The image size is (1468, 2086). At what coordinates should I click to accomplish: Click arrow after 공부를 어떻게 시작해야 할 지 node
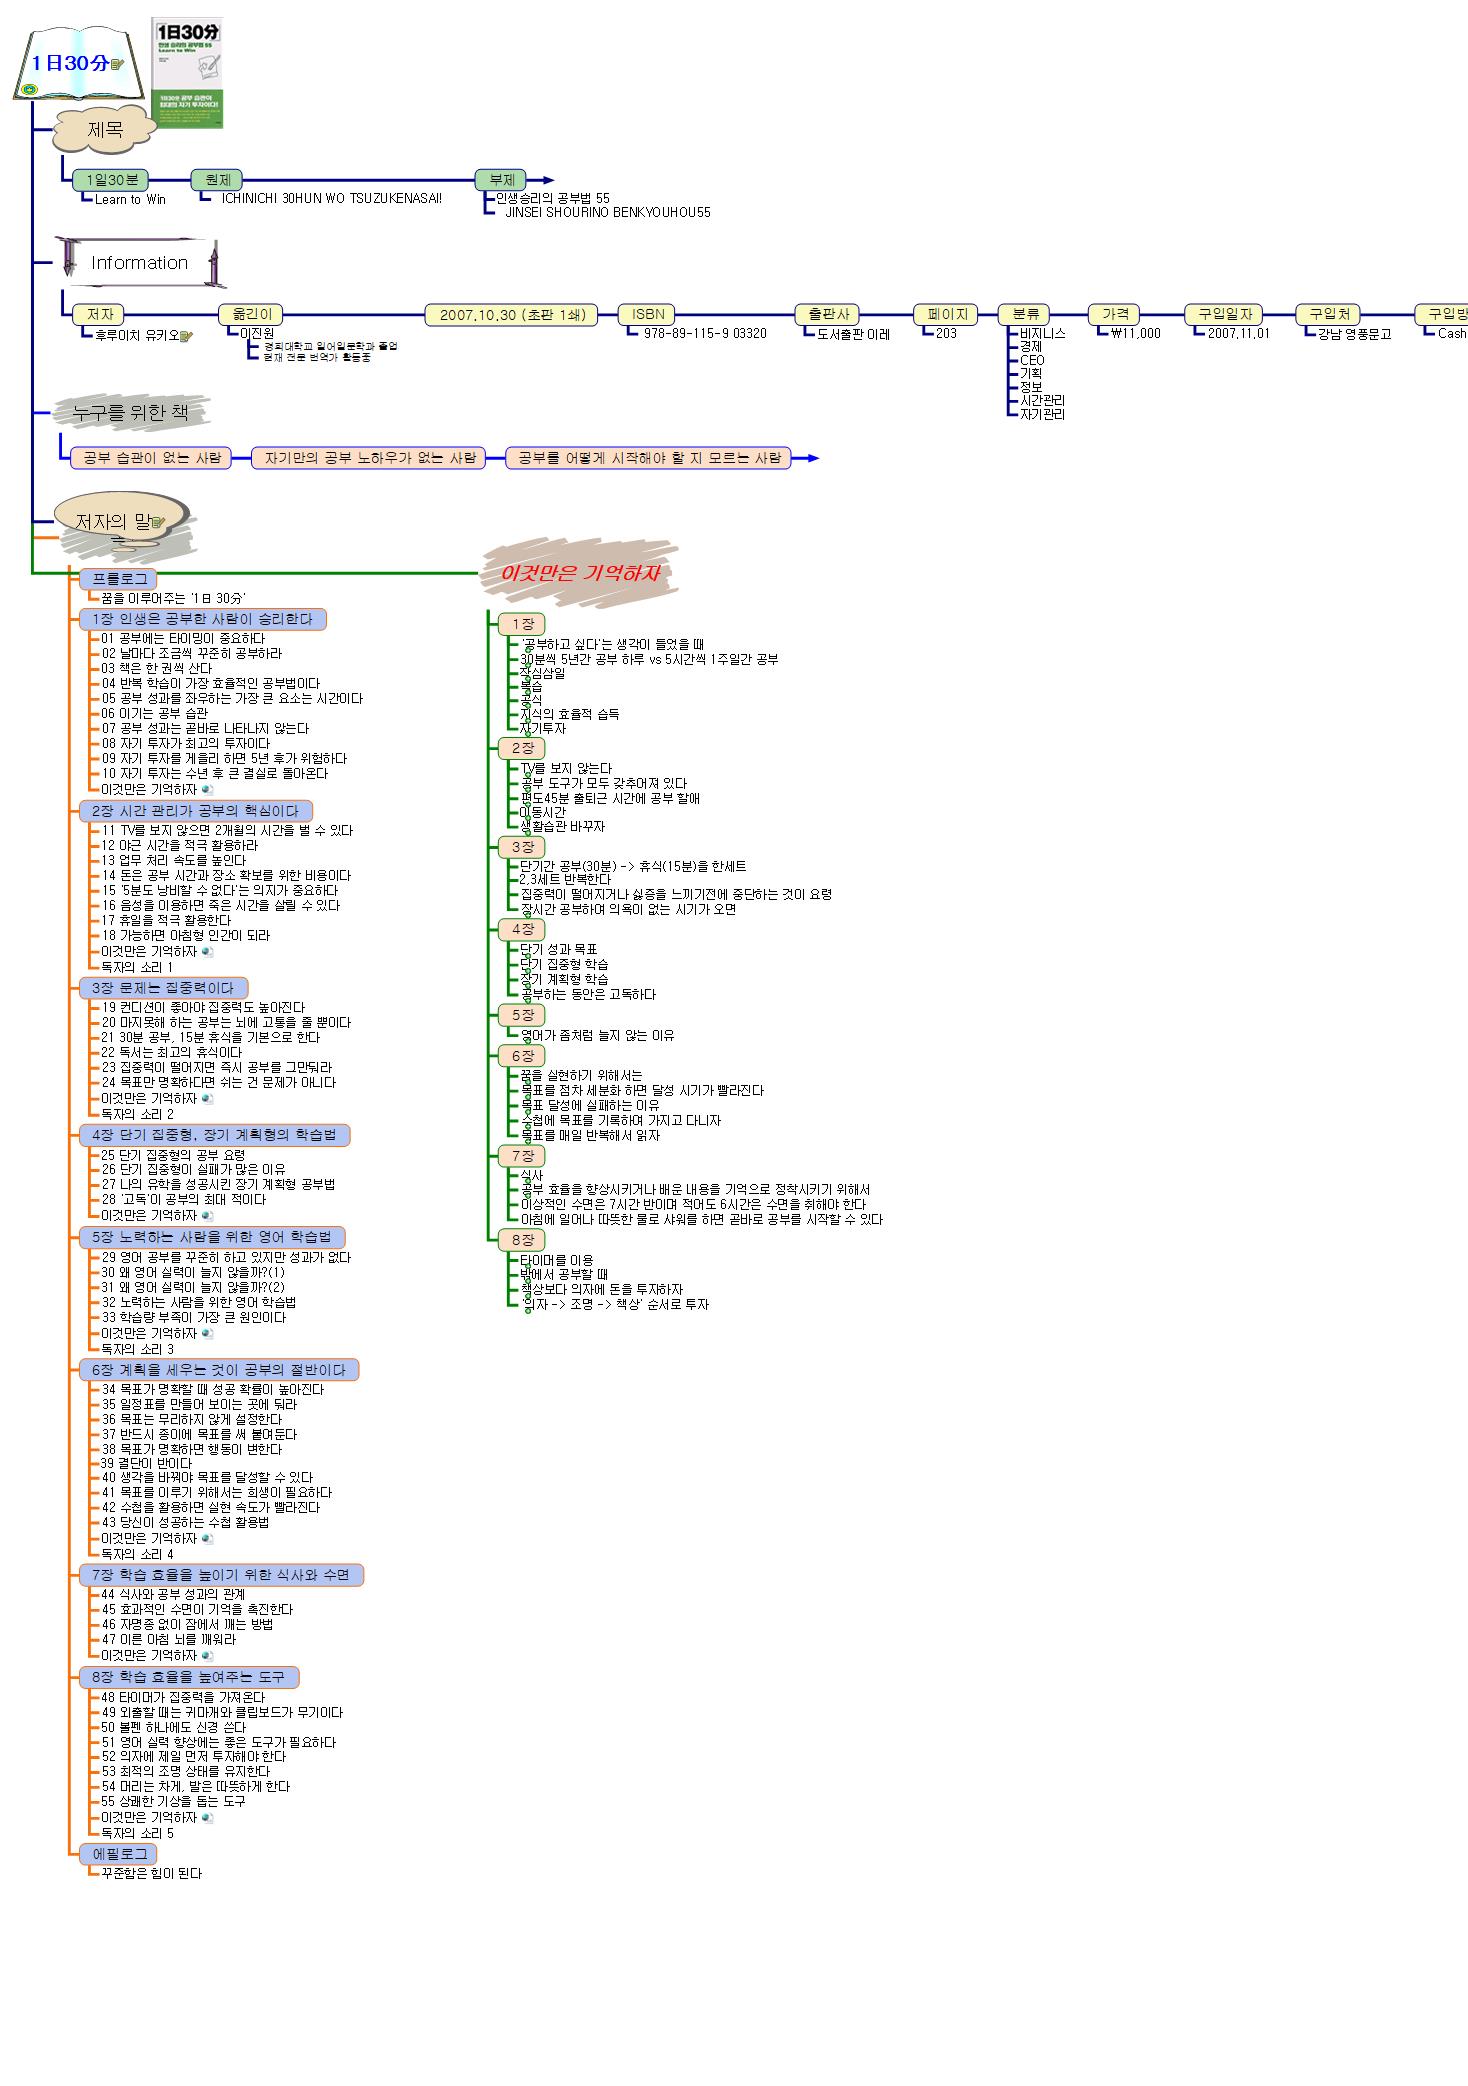811,458
